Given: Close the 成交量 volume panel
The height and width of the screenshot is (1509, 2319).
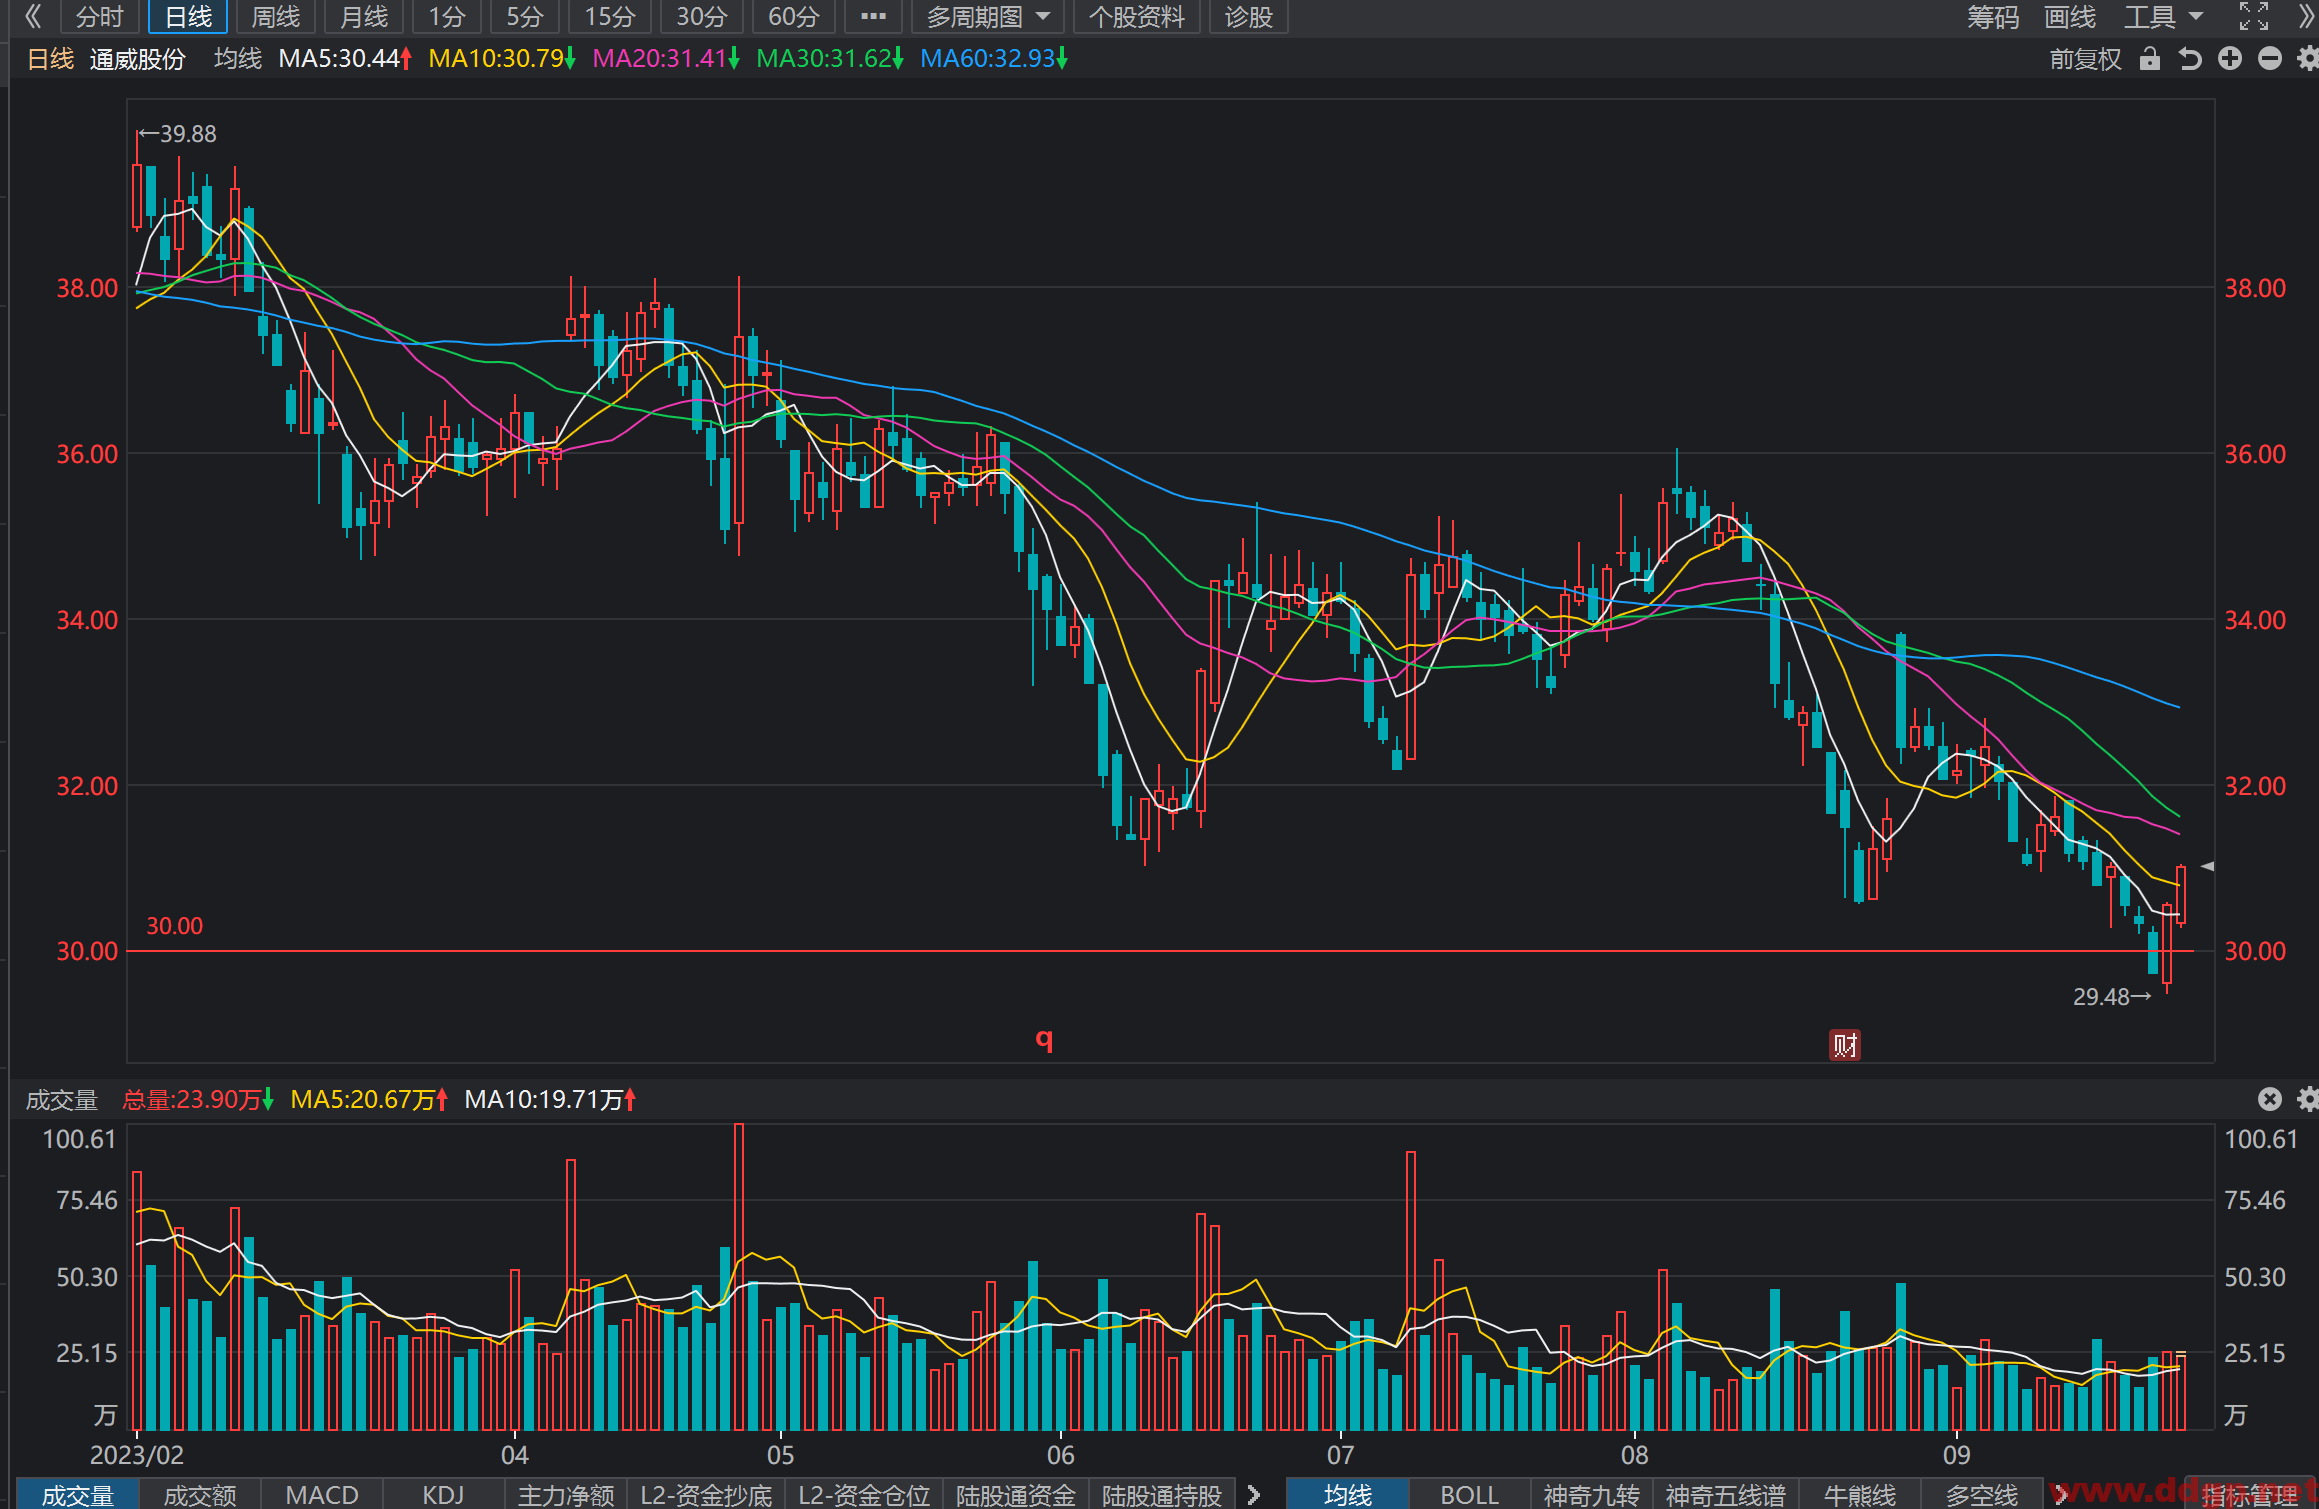Looking at the screenshot, I should tap(2270, 1099).
